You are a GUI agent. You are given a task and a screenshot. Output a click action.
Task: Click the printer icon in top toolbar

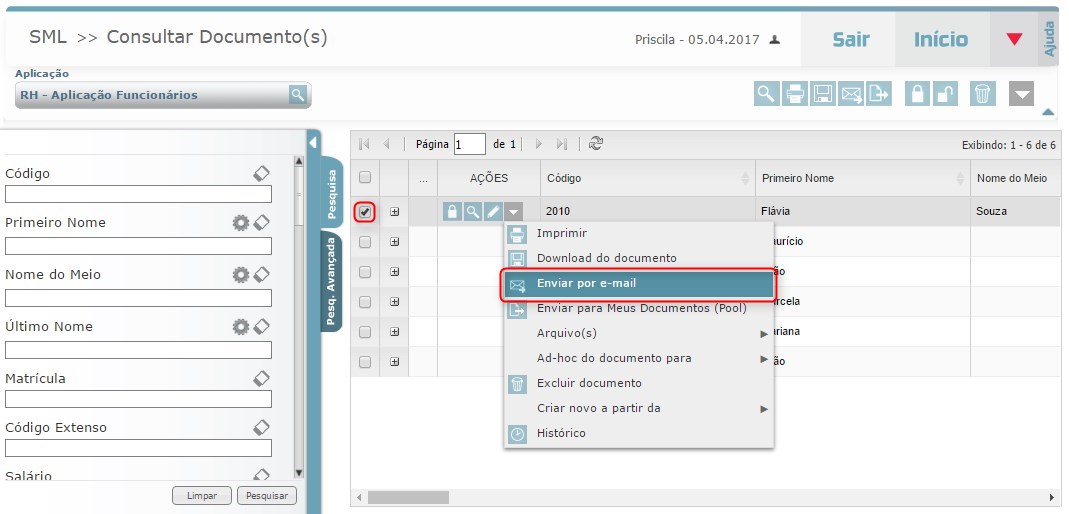794,94
